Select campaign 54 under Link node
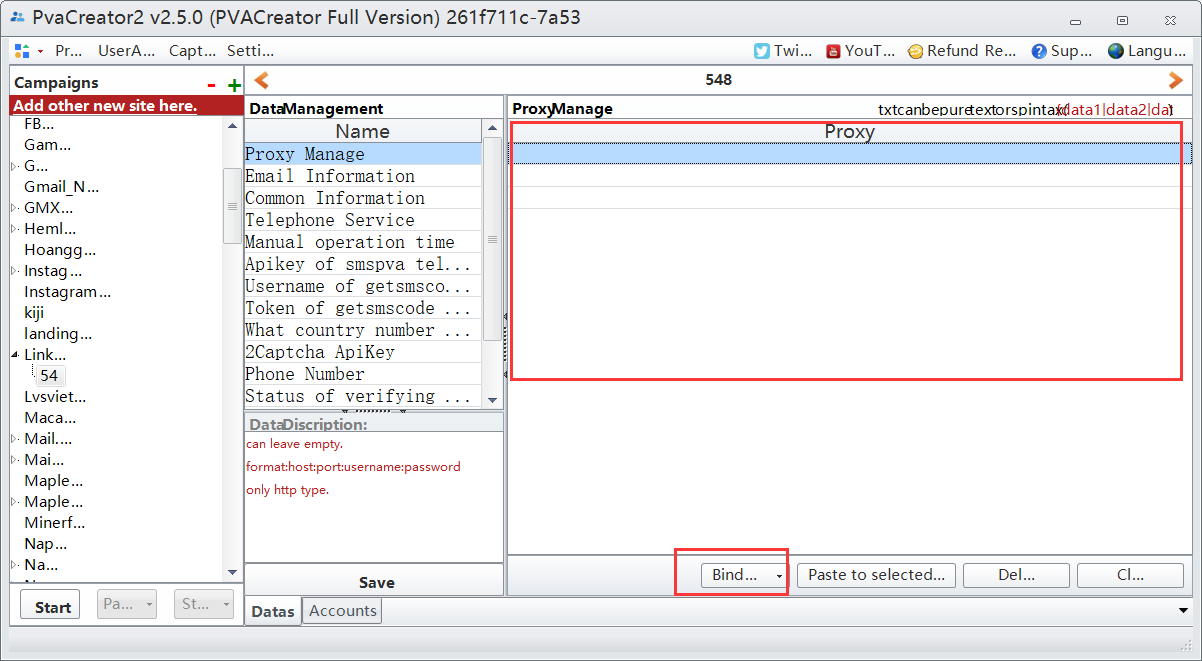Image resolution: width=1202 pixels, height=661 pixels. [x=49, y=376]
